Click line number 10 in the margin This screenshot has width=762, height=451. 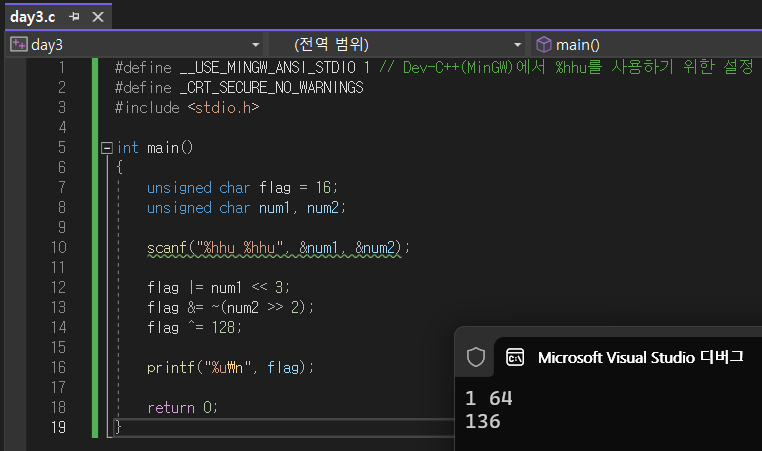tap(58, 247)
